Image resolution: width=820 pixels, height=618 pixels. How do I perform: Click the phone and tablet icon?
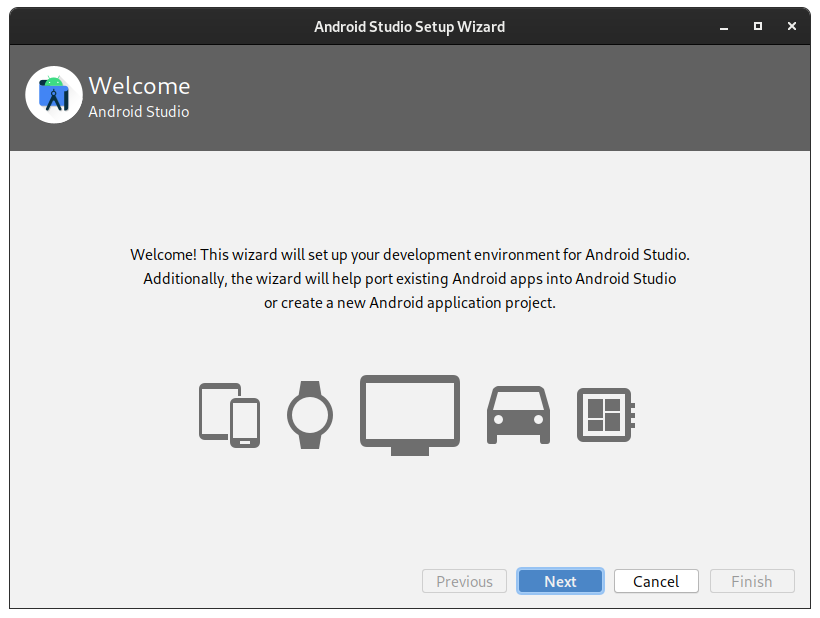coord(230,415)
